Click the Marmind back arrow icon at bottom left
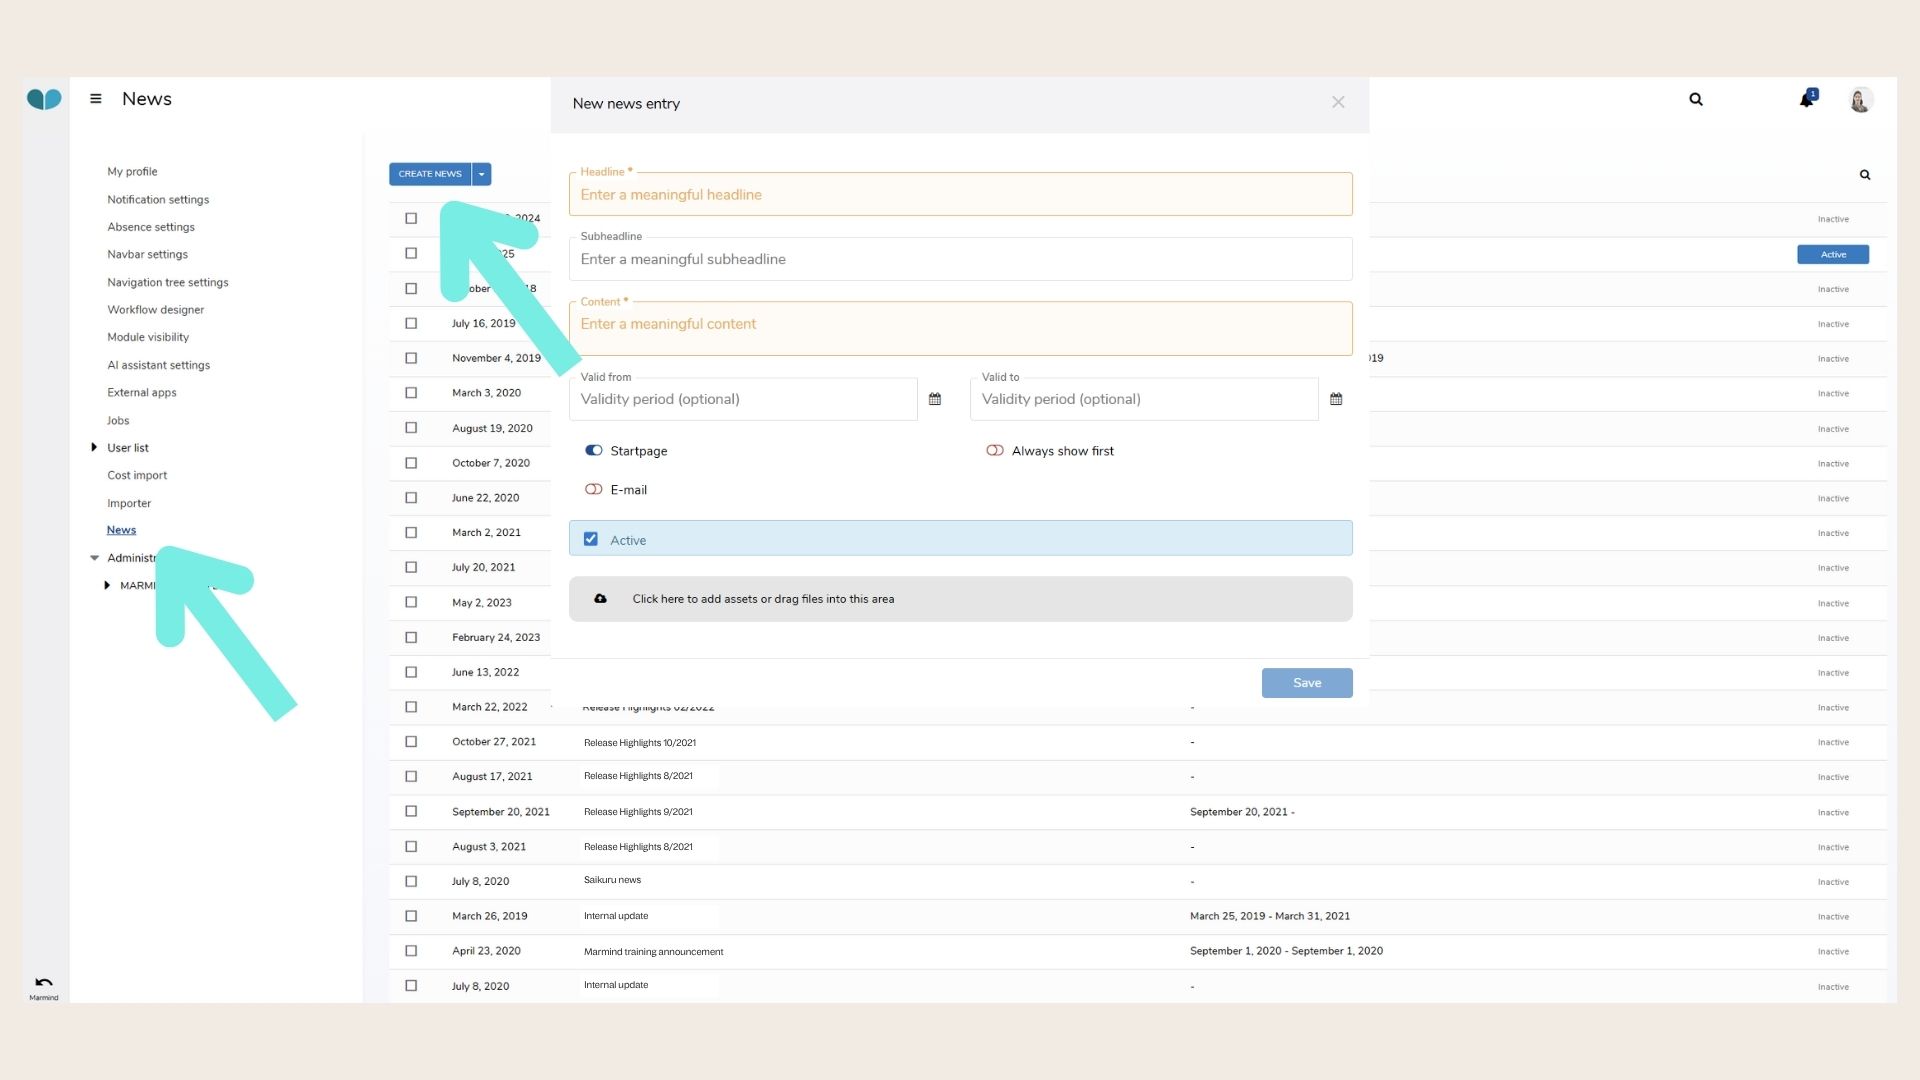1920x1080 pixels. pos(44,983)
